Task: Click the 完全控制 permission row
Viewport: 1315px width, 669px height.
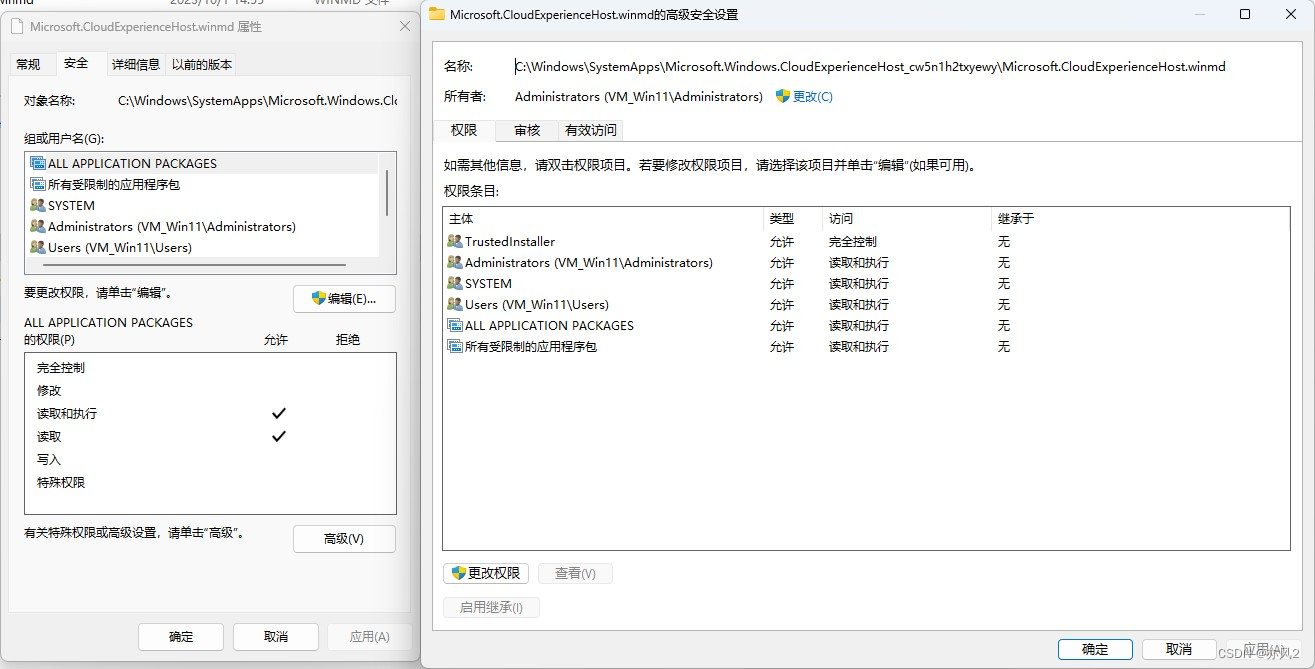Action: [x=210, y=367]
